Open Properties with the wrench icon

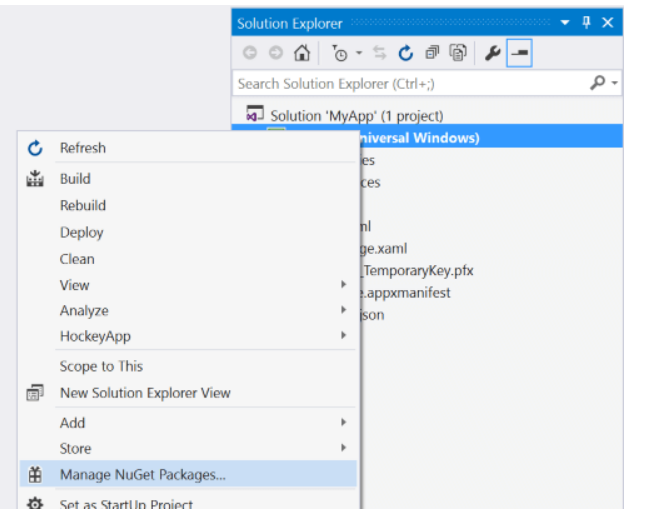(492, 53)
